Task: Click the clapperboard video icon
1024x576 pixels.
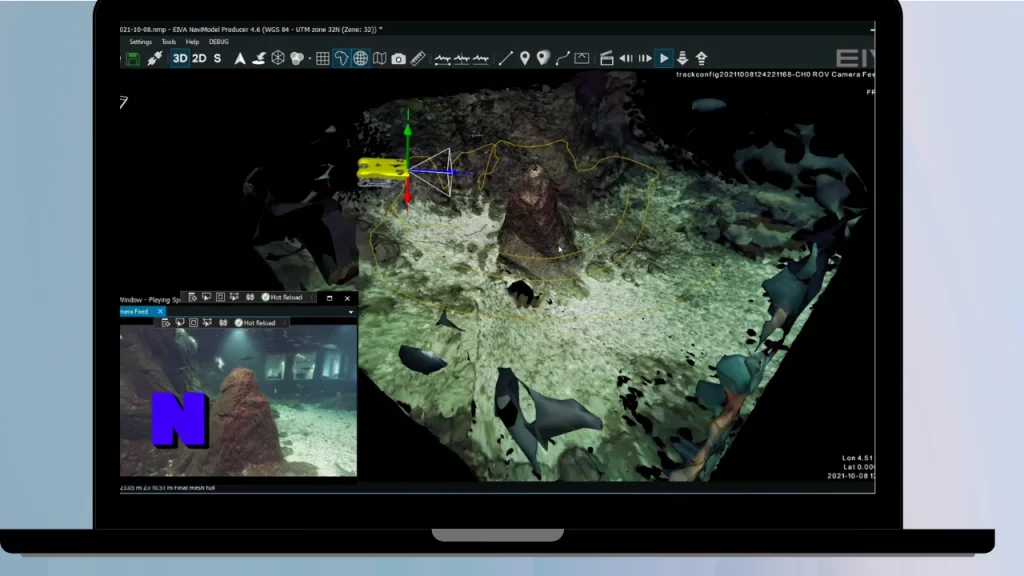Action: click(607, 58)
